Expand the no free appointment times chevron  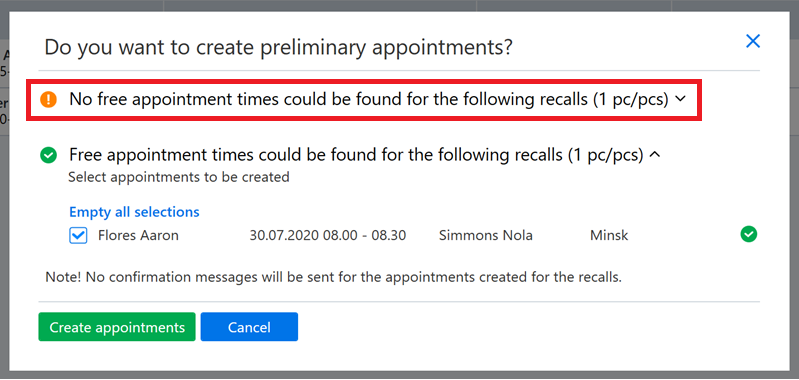pyautogui.click(x=680, y=100)
